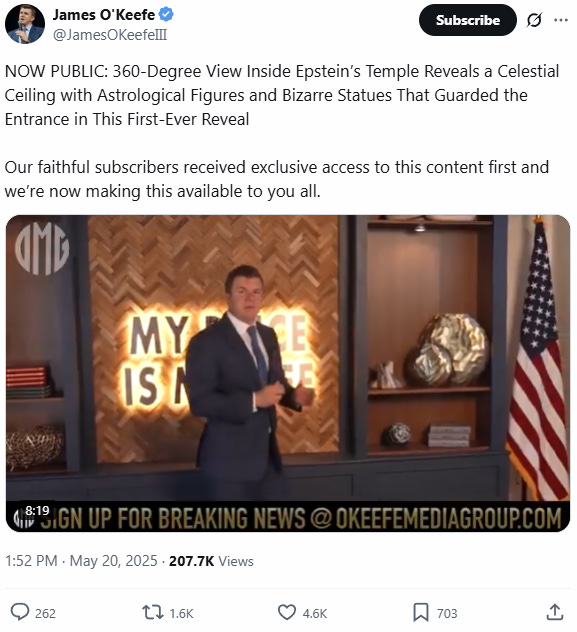The image size is (577, 632).
Task: Open the reply comment icon
Action: 20,612
